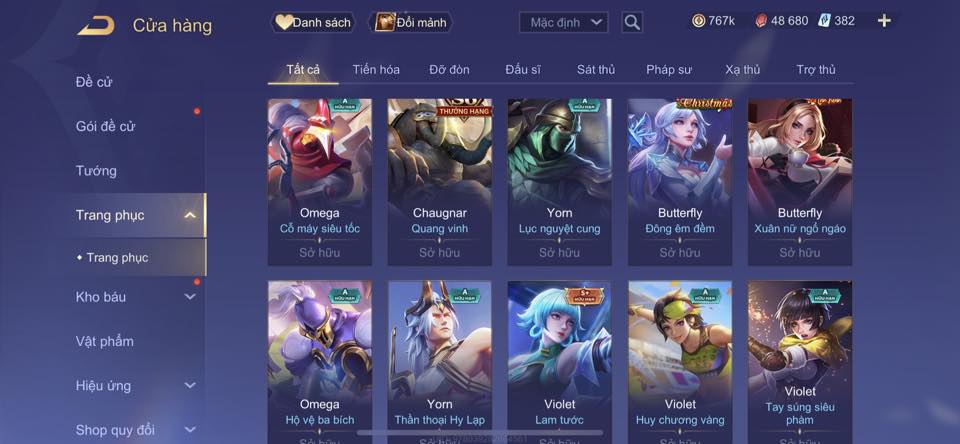Viewport: 960px width, 444px height.
Task: Collapse the Trang phục sidebar section
Action: [190, 215]
